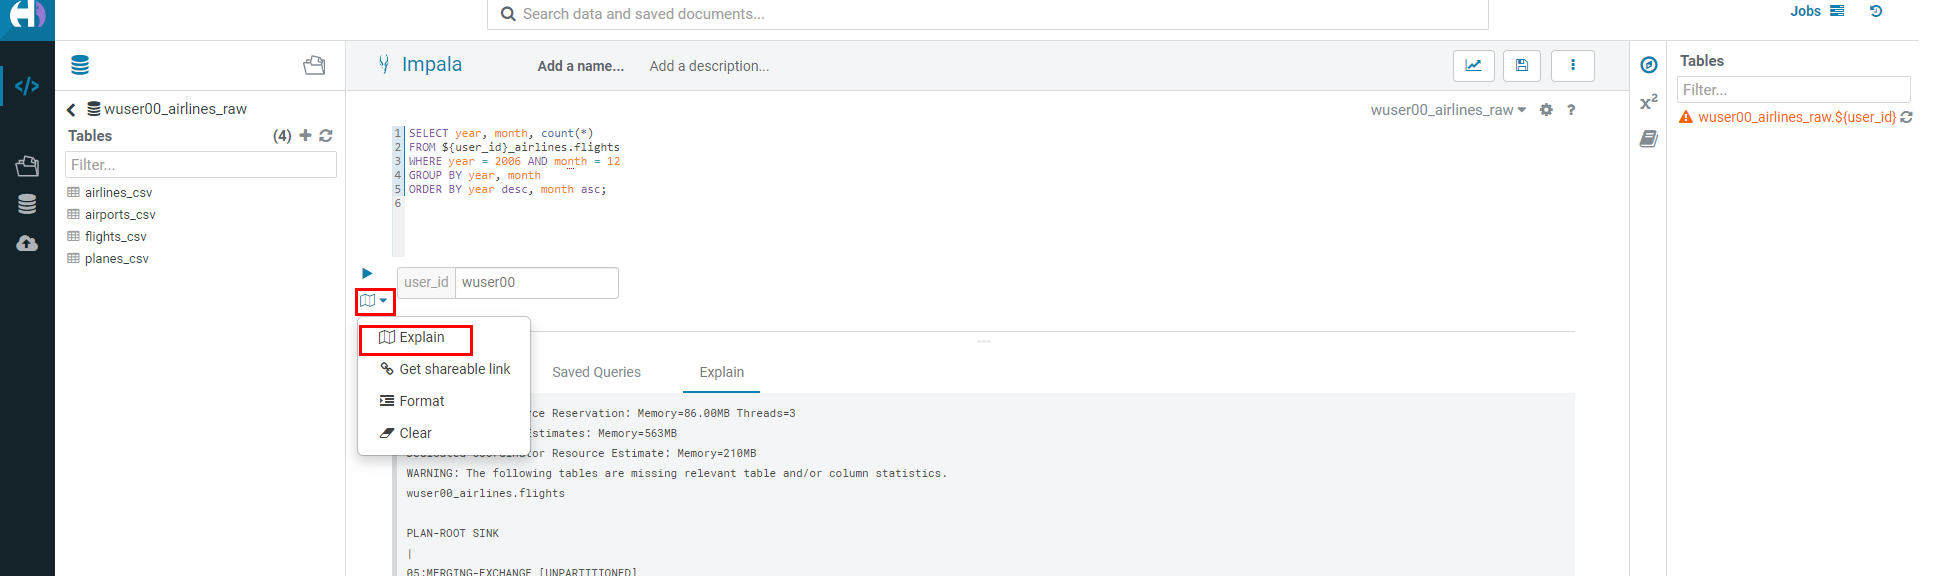Focus the search data and documents box
Viewport: 1938px width, 576px height.
click(x=988, y=14)
